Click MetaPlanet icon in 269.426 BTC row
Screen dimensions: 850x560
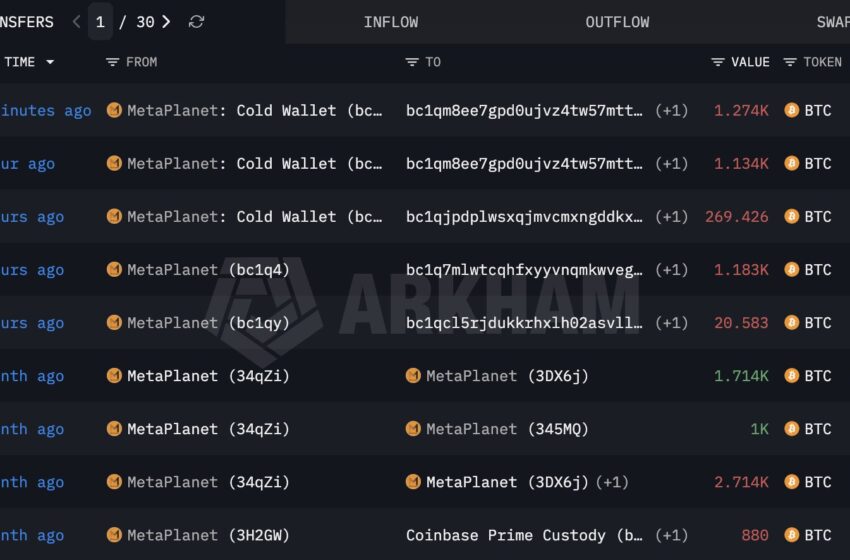[x=114, y=216]
